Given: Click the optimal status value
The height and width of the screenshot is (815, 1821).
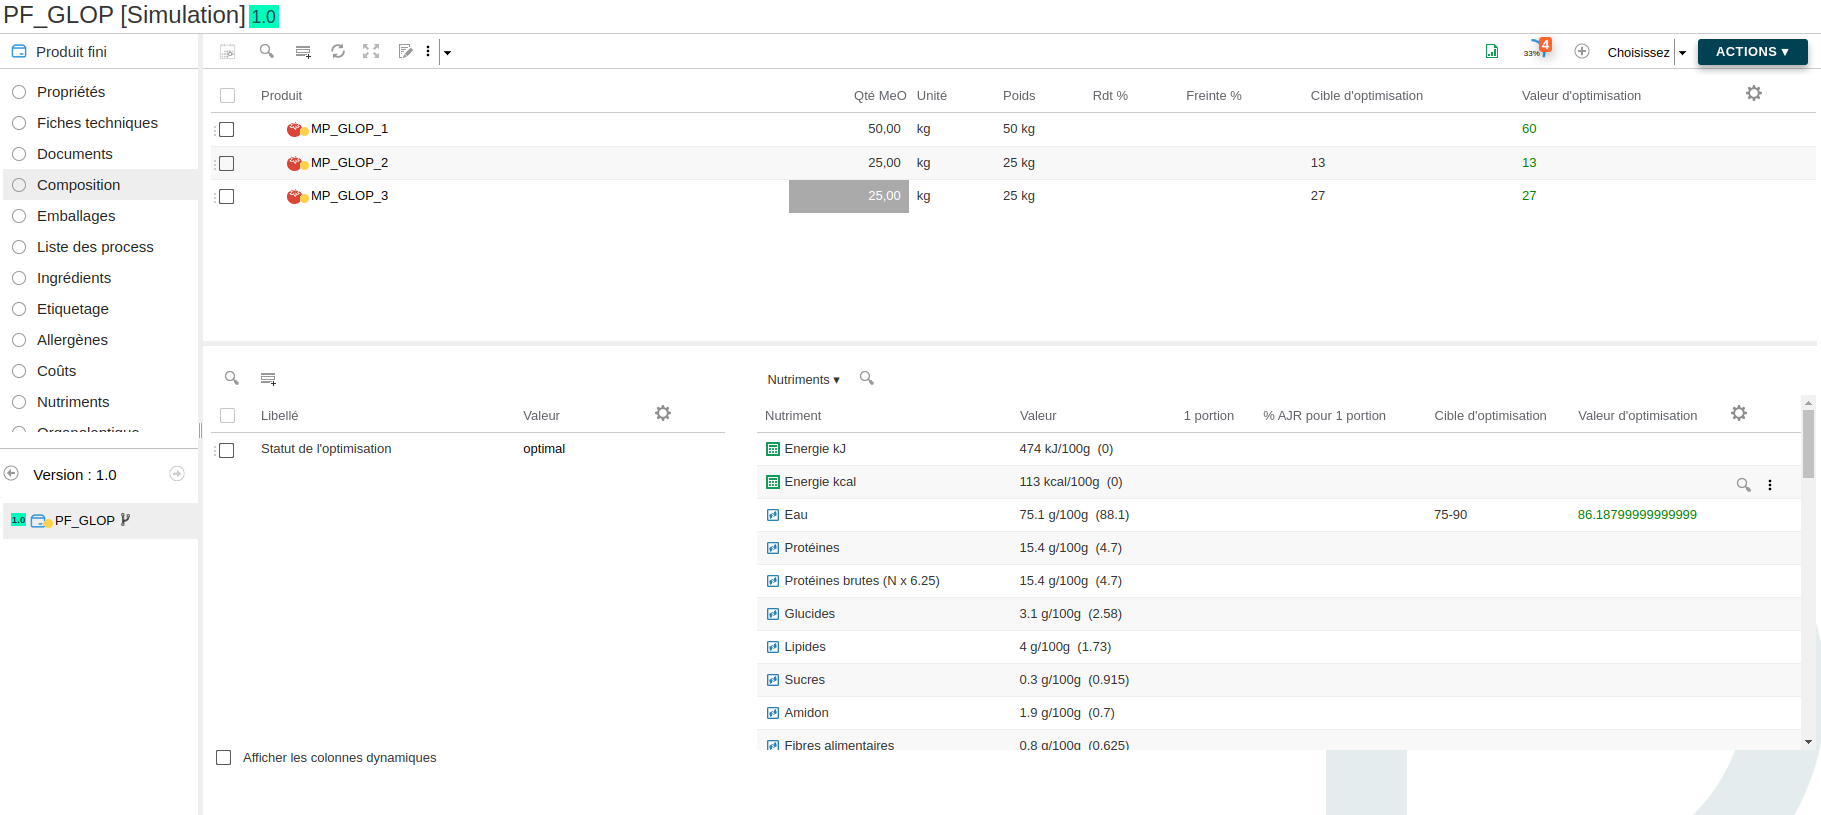Looking at the screenshot, I should coord(544,448).
